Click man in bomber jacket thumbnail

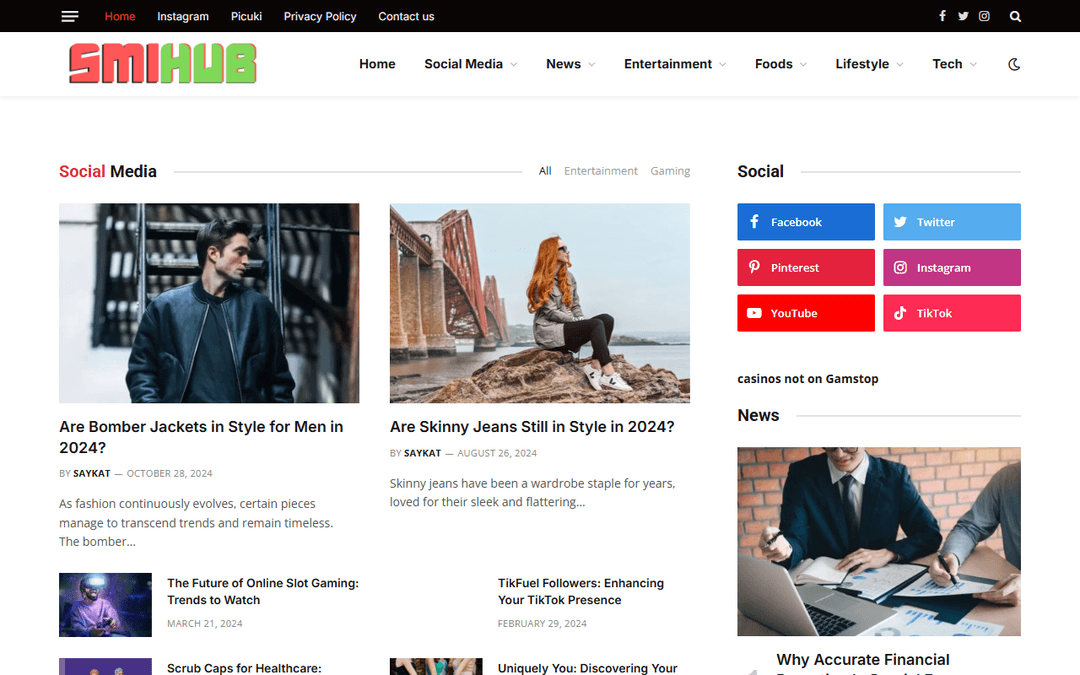pyautogui.click(x=209, y=303)
